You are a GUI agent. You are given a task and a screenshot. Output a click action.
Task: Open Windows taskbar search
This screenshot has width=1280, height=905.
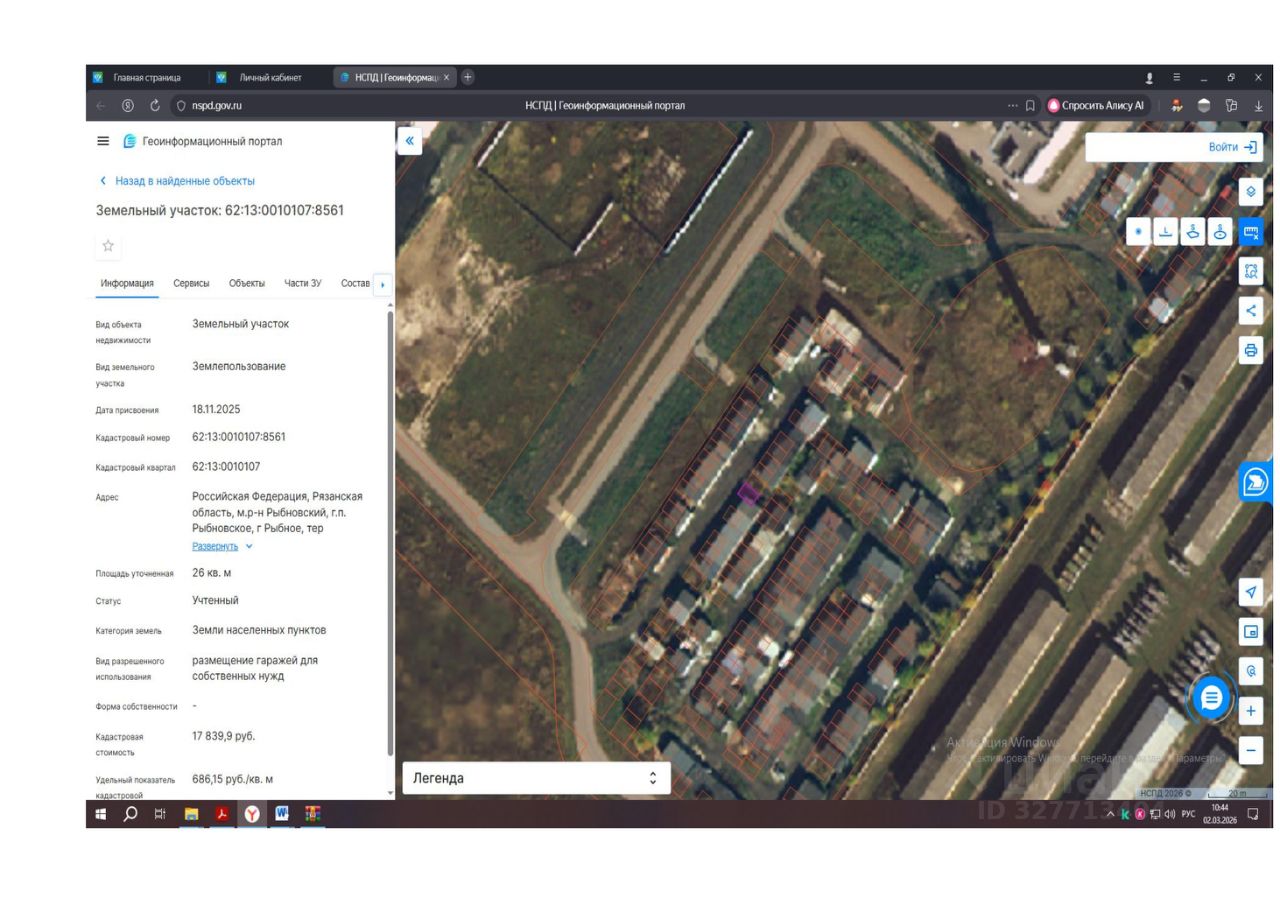(x=130, y=814)
